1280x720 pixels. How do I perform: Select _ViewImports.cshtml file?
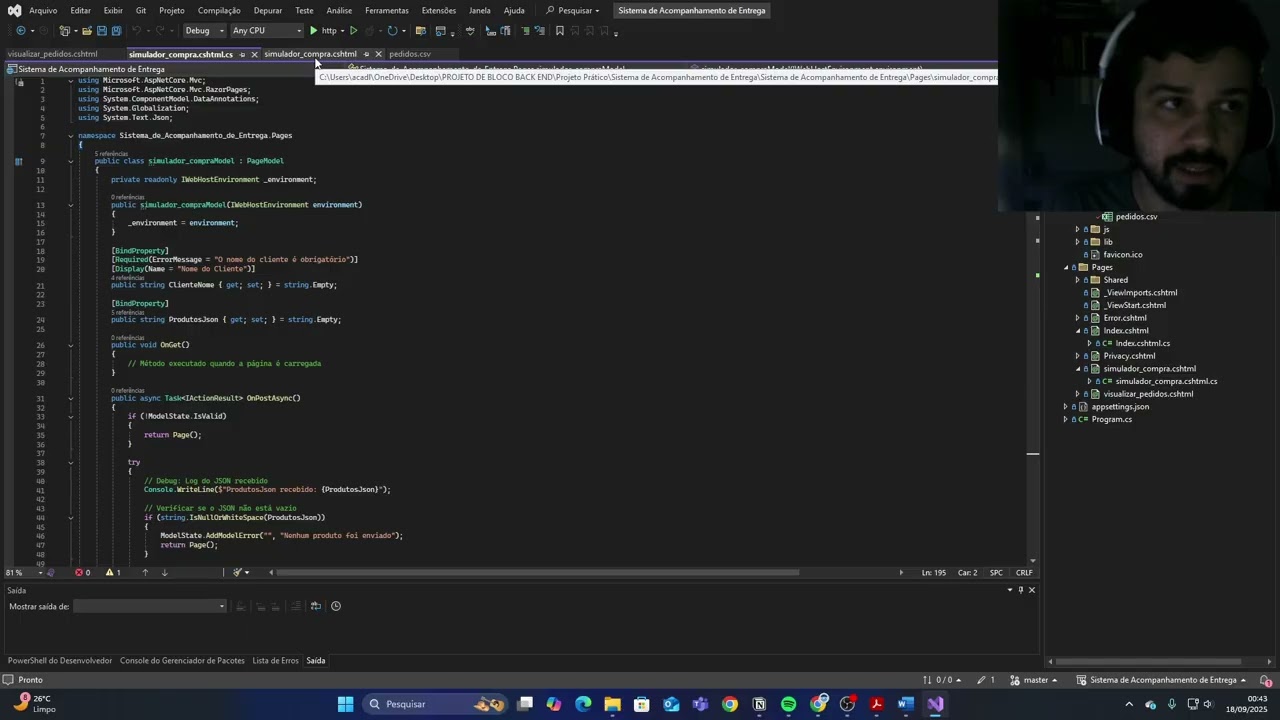[x=1140, y=293]
